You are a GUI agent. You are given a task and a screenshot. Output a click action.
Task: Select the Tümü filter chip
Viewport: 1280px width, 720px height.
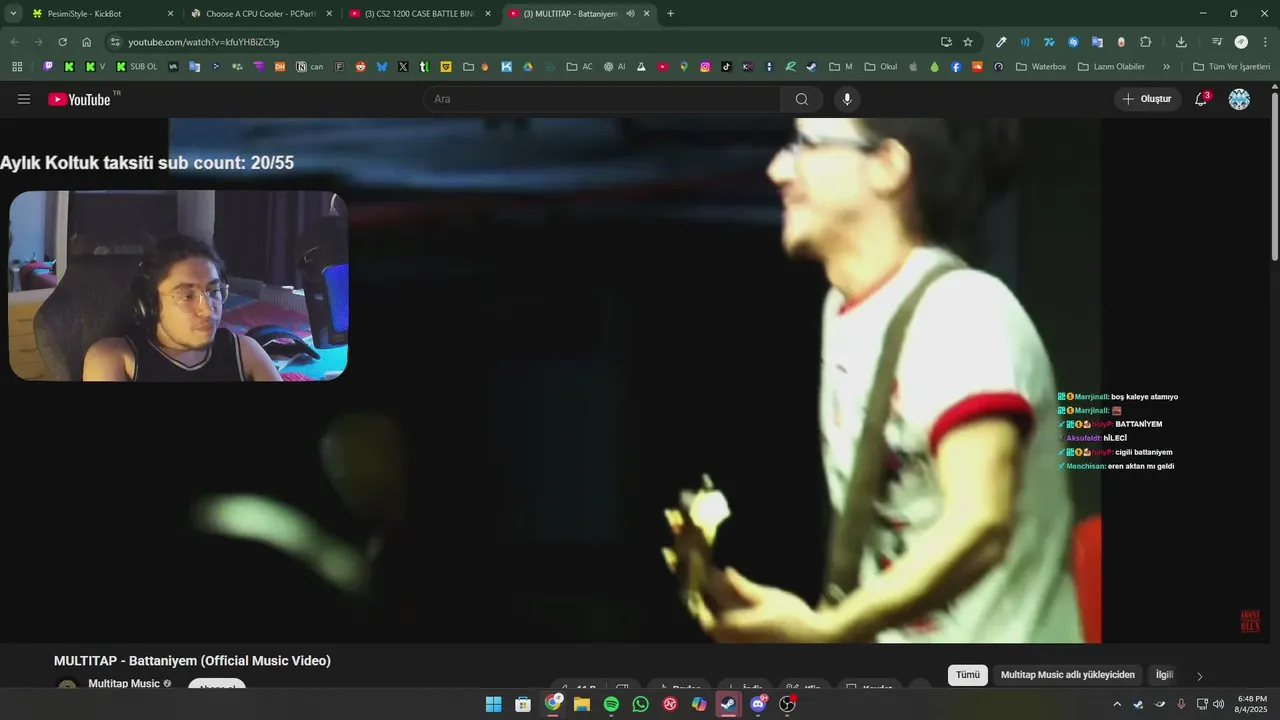[968, 675]
